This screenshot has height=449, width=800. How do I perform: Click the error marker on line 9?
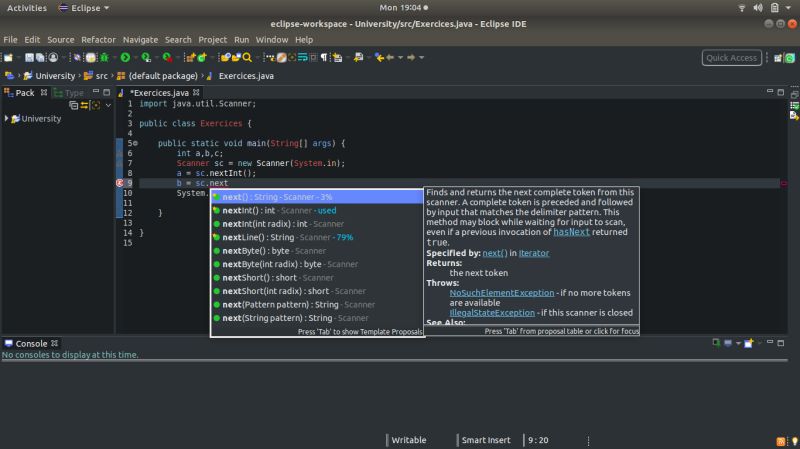(120, 183)
